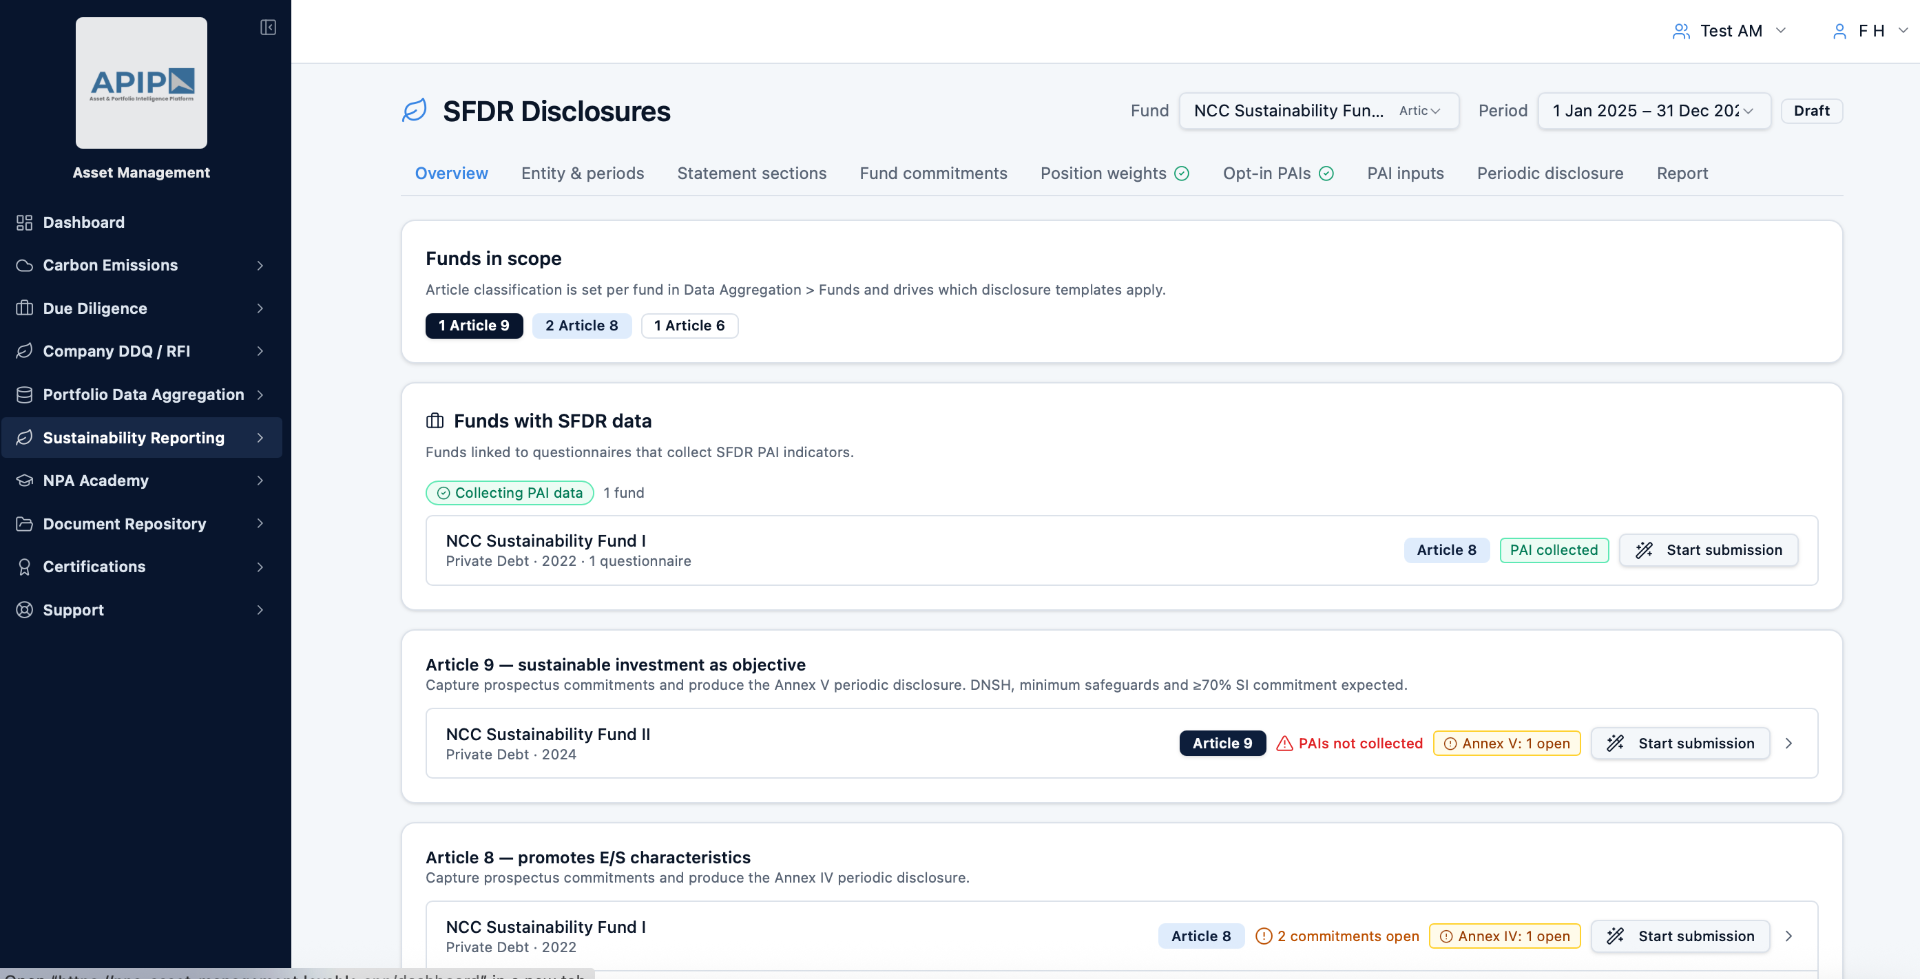Screen dimensions: 1920x979
Task: Click the APIP logo thumbnail
Action: [142, 83]
